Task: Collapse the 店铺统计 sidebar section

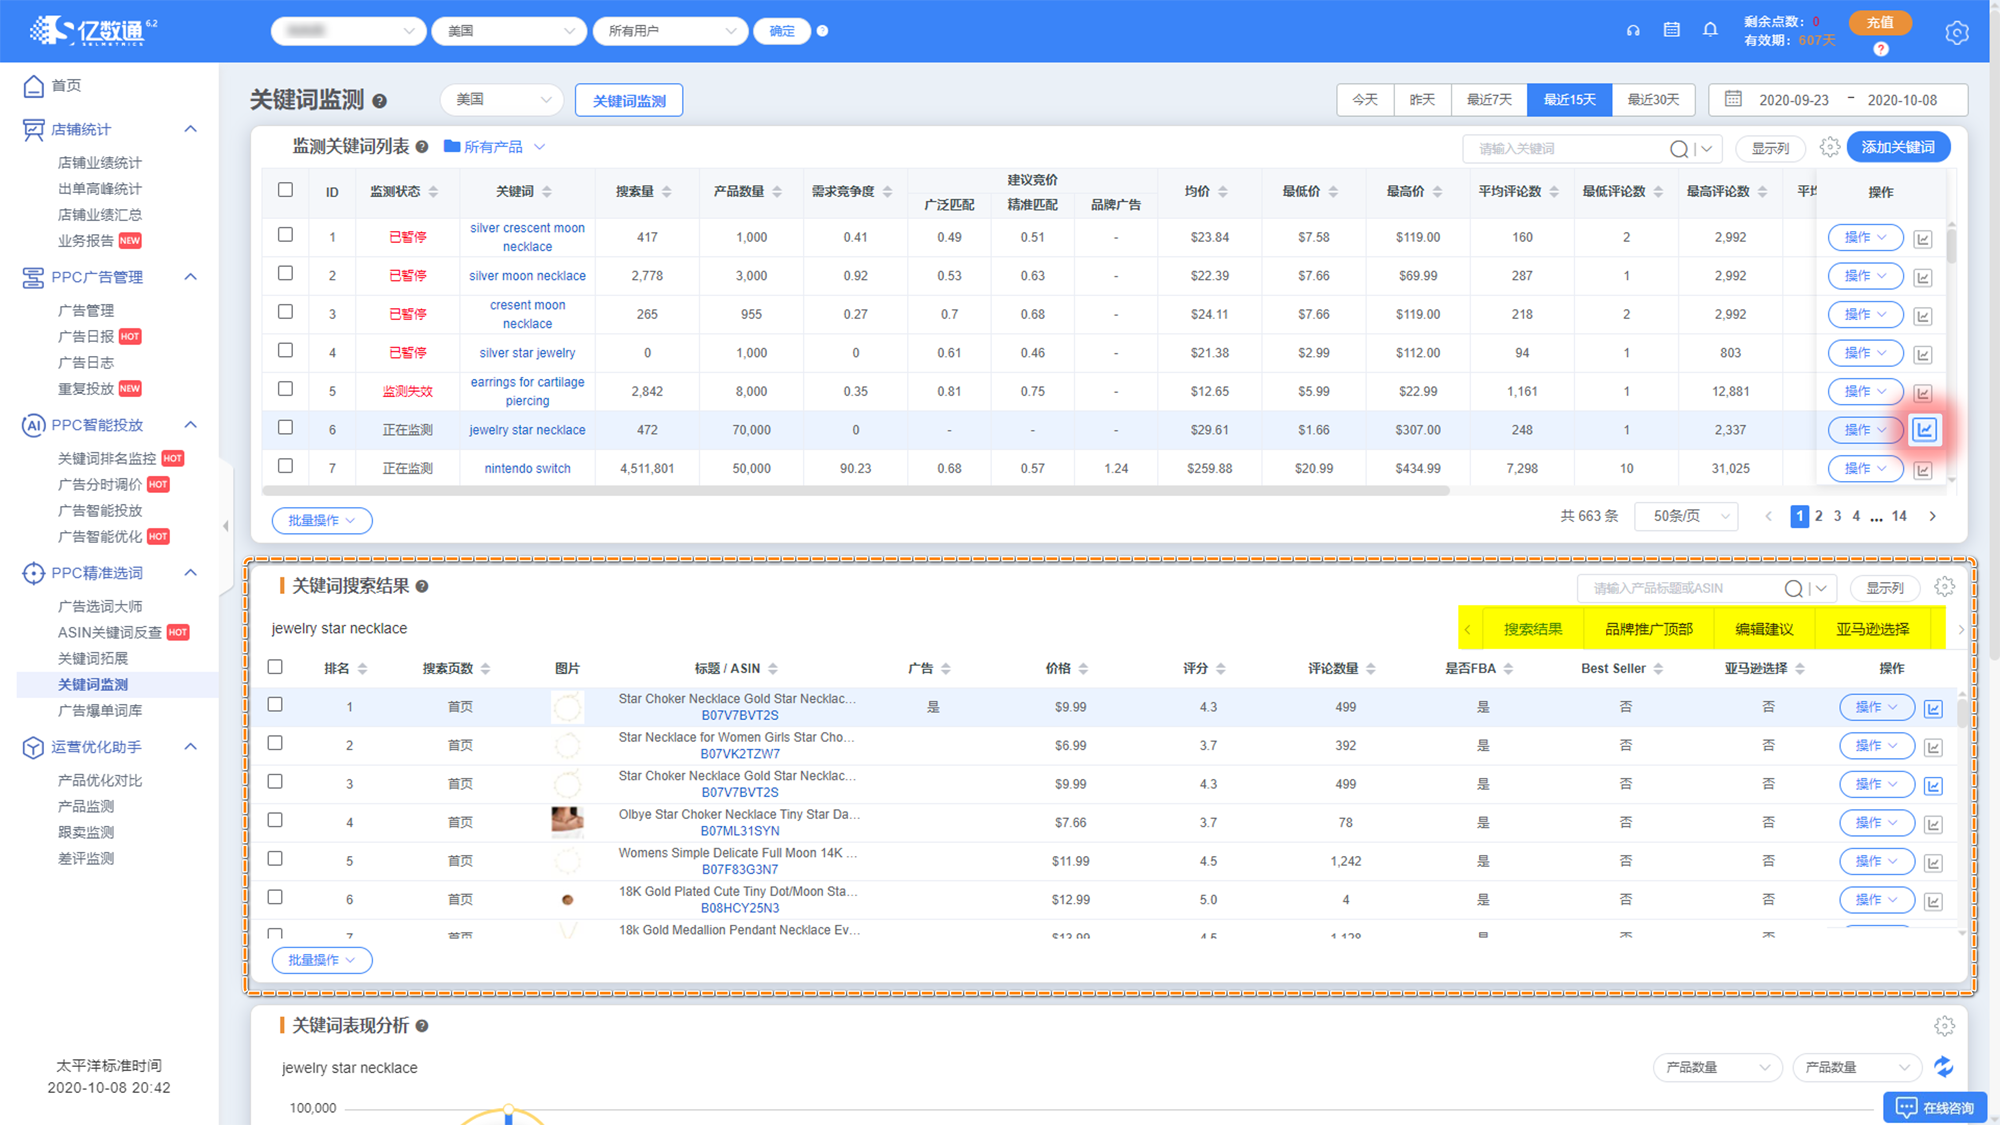Action: [190, 129]
